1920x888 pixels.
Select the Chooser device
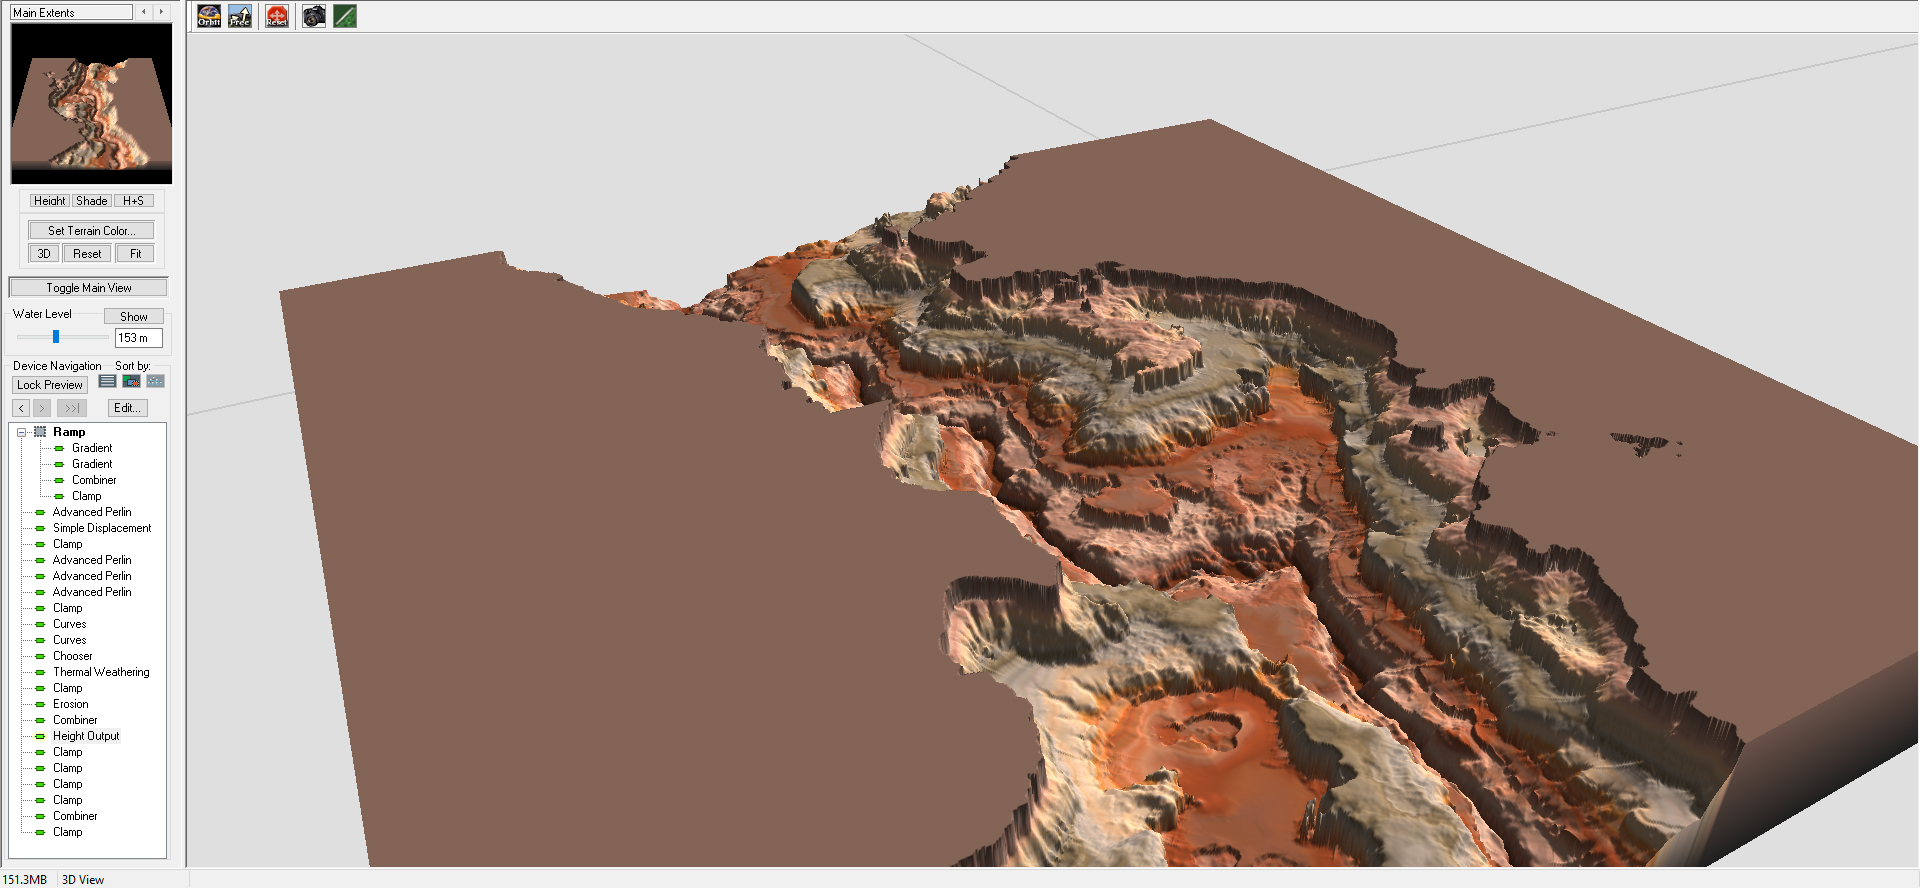tap(73, 656)
